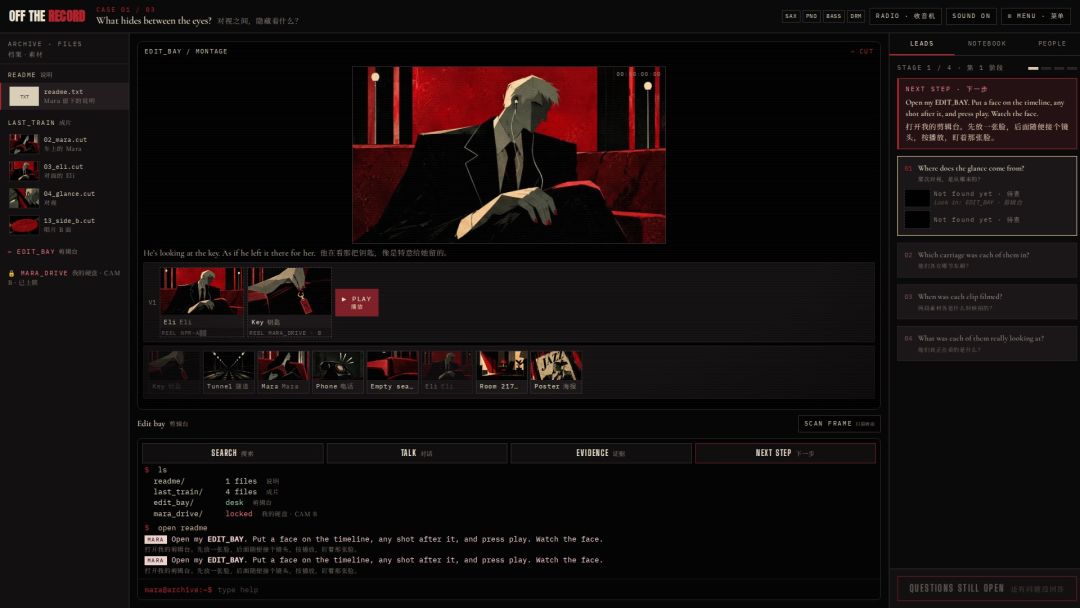Collapse lead 'Where does the glance come from?'

(987, 169)
